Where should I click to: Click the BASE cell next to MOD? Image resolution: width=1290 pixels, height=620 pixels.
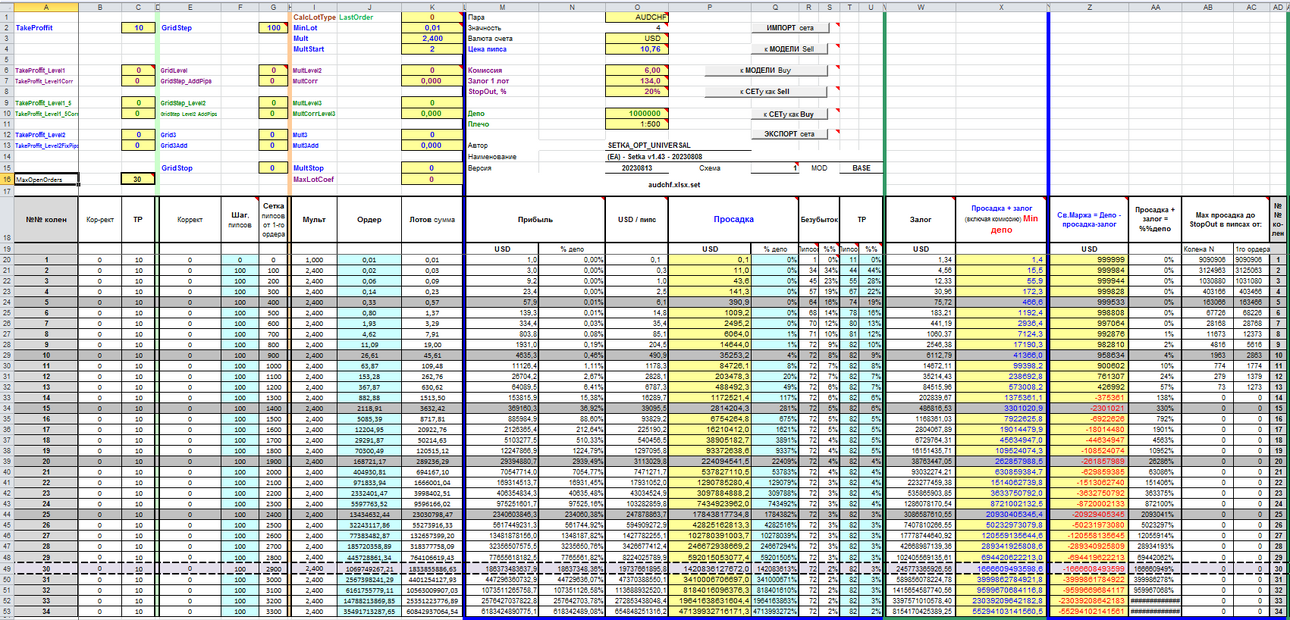pos(861,168)
